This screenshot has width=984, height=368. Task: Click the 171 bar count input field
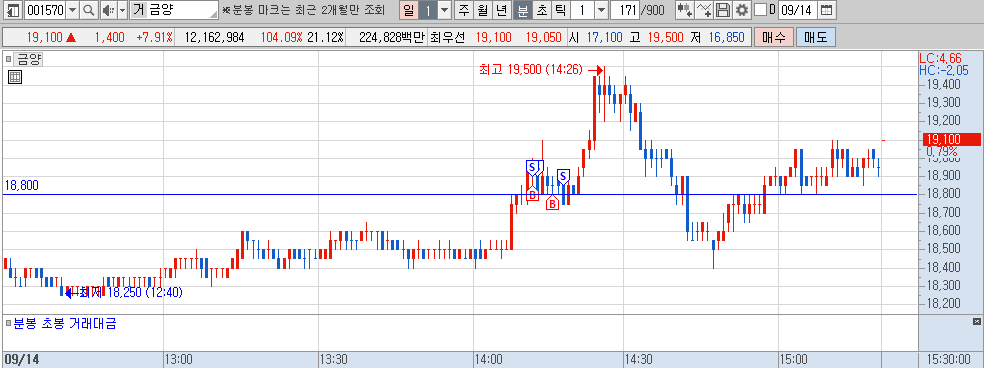(x=625, y=10)
